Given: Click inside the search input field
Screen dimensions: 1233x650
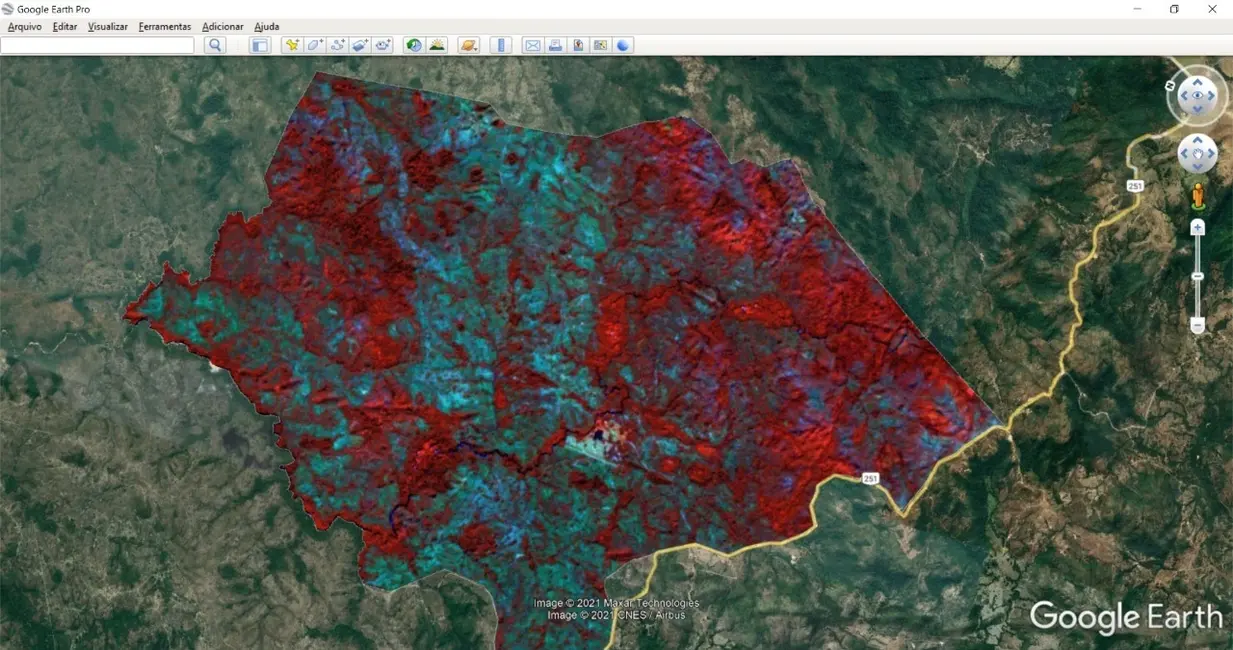Looking at the screenshot, I should coord(97,45).
